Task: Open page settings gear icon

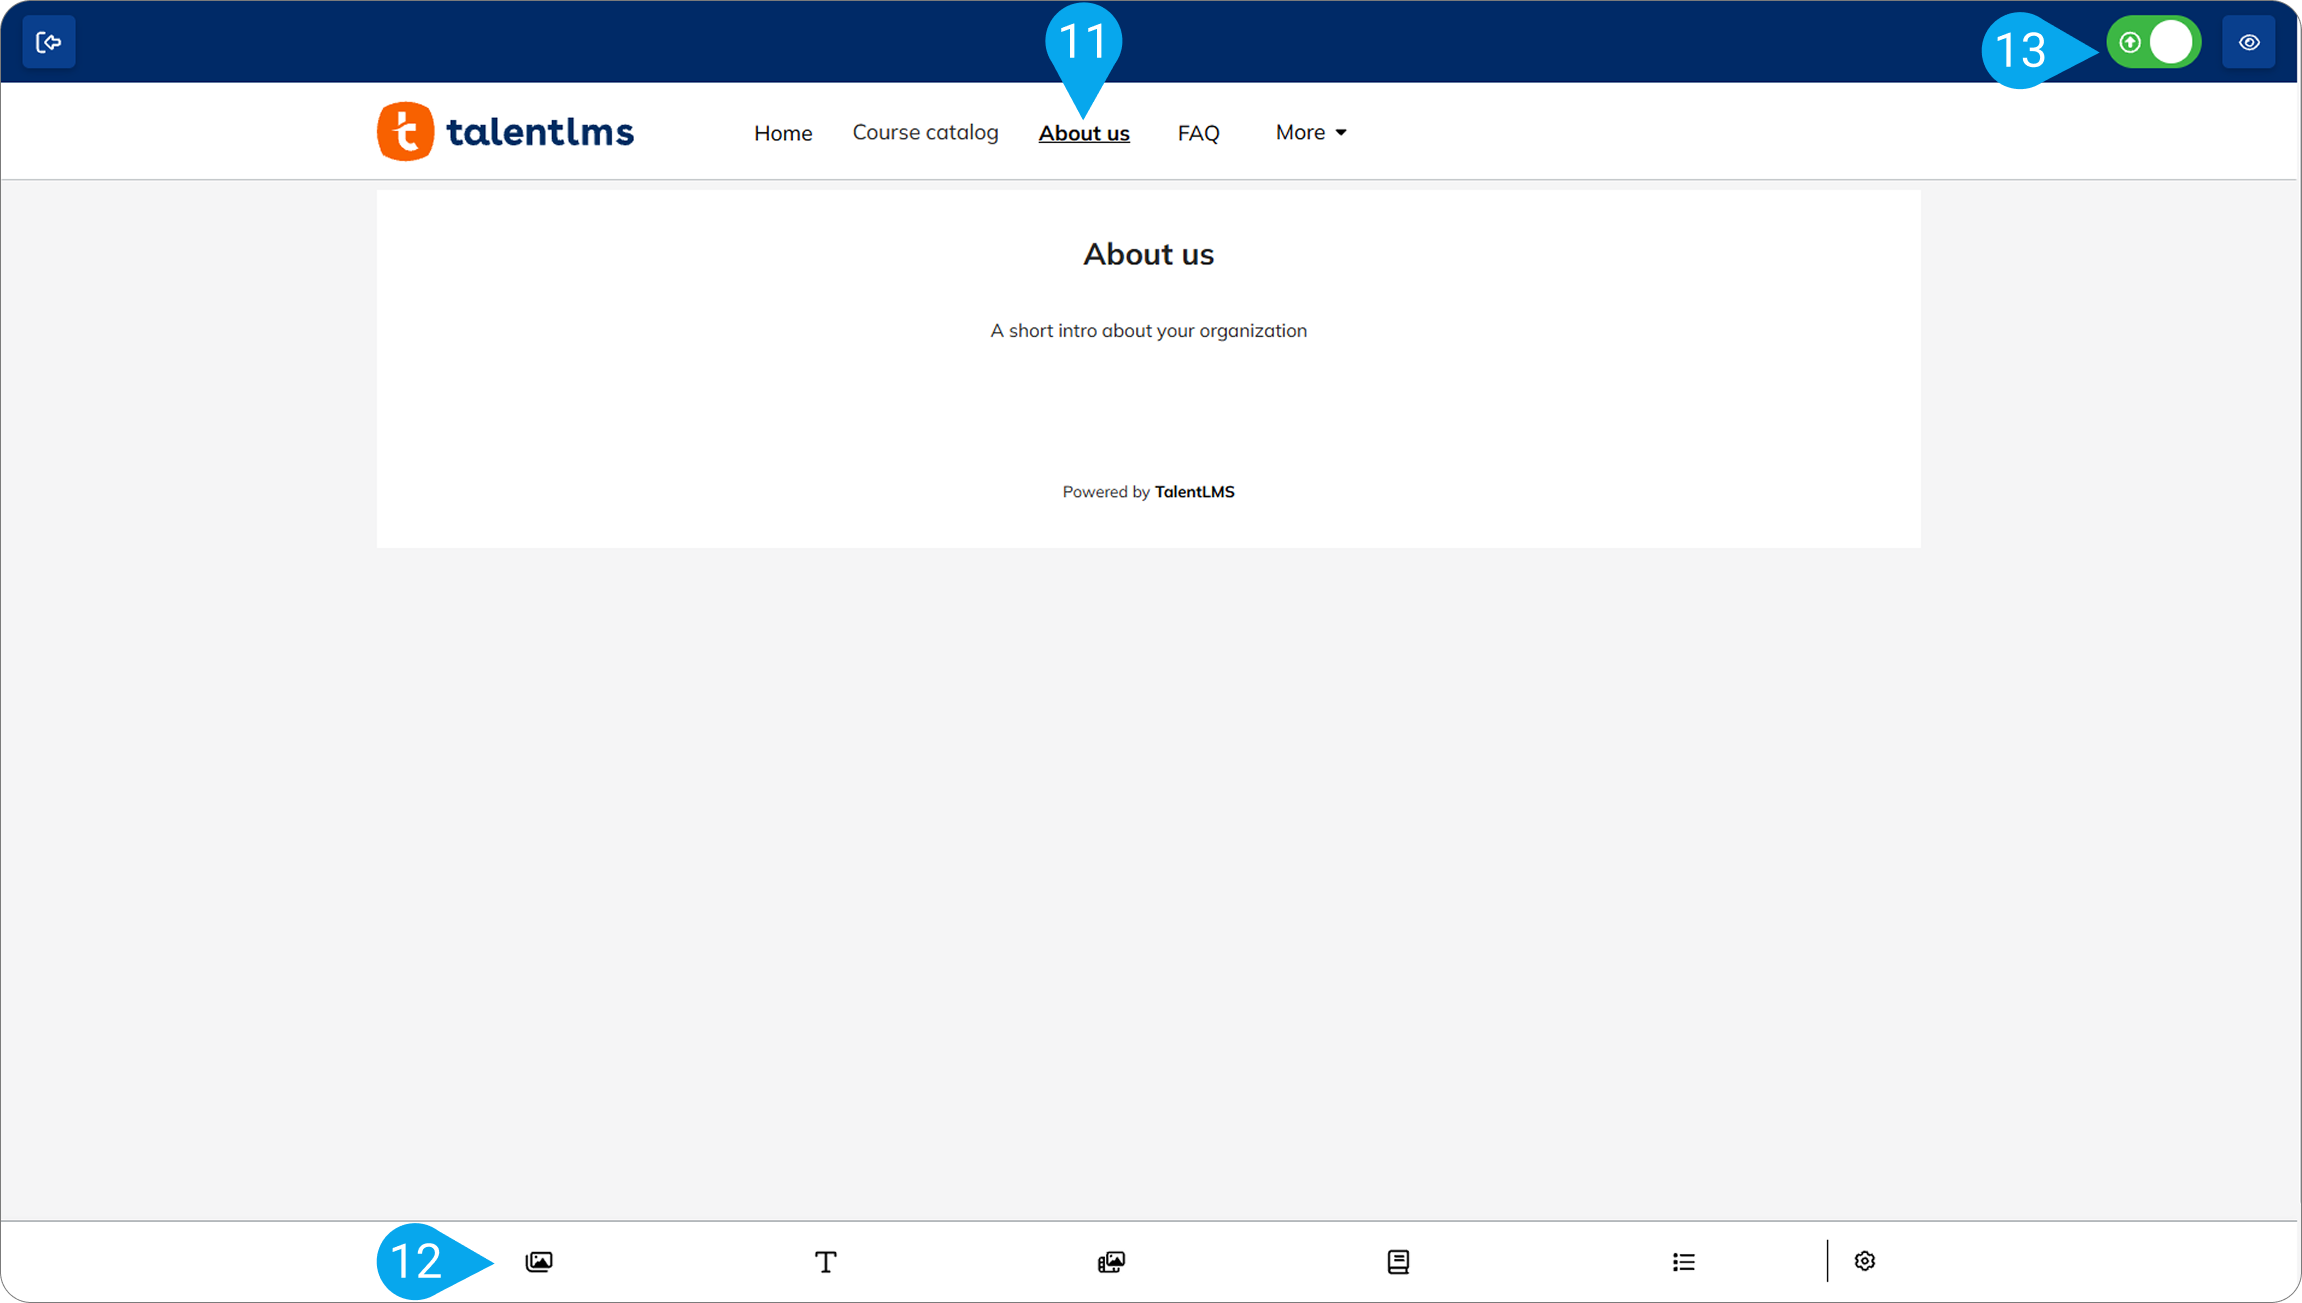Action: 1864,1260
